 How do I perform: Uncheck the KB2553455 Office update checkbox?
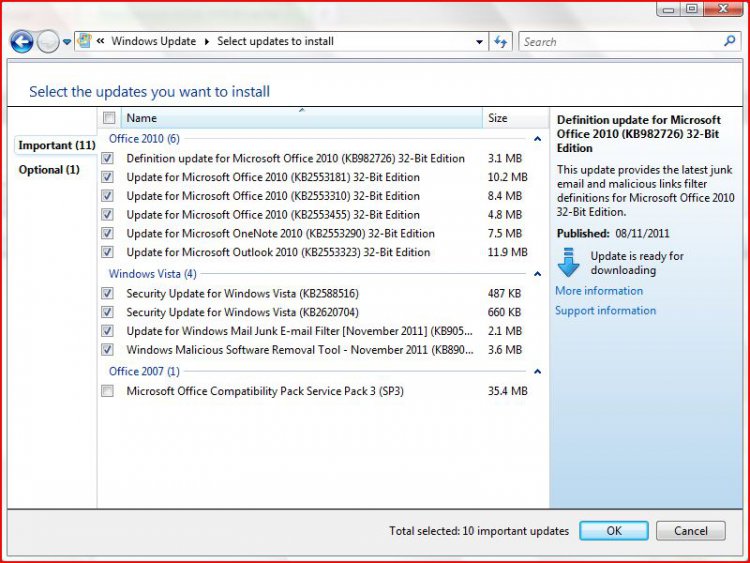point(108,214)
